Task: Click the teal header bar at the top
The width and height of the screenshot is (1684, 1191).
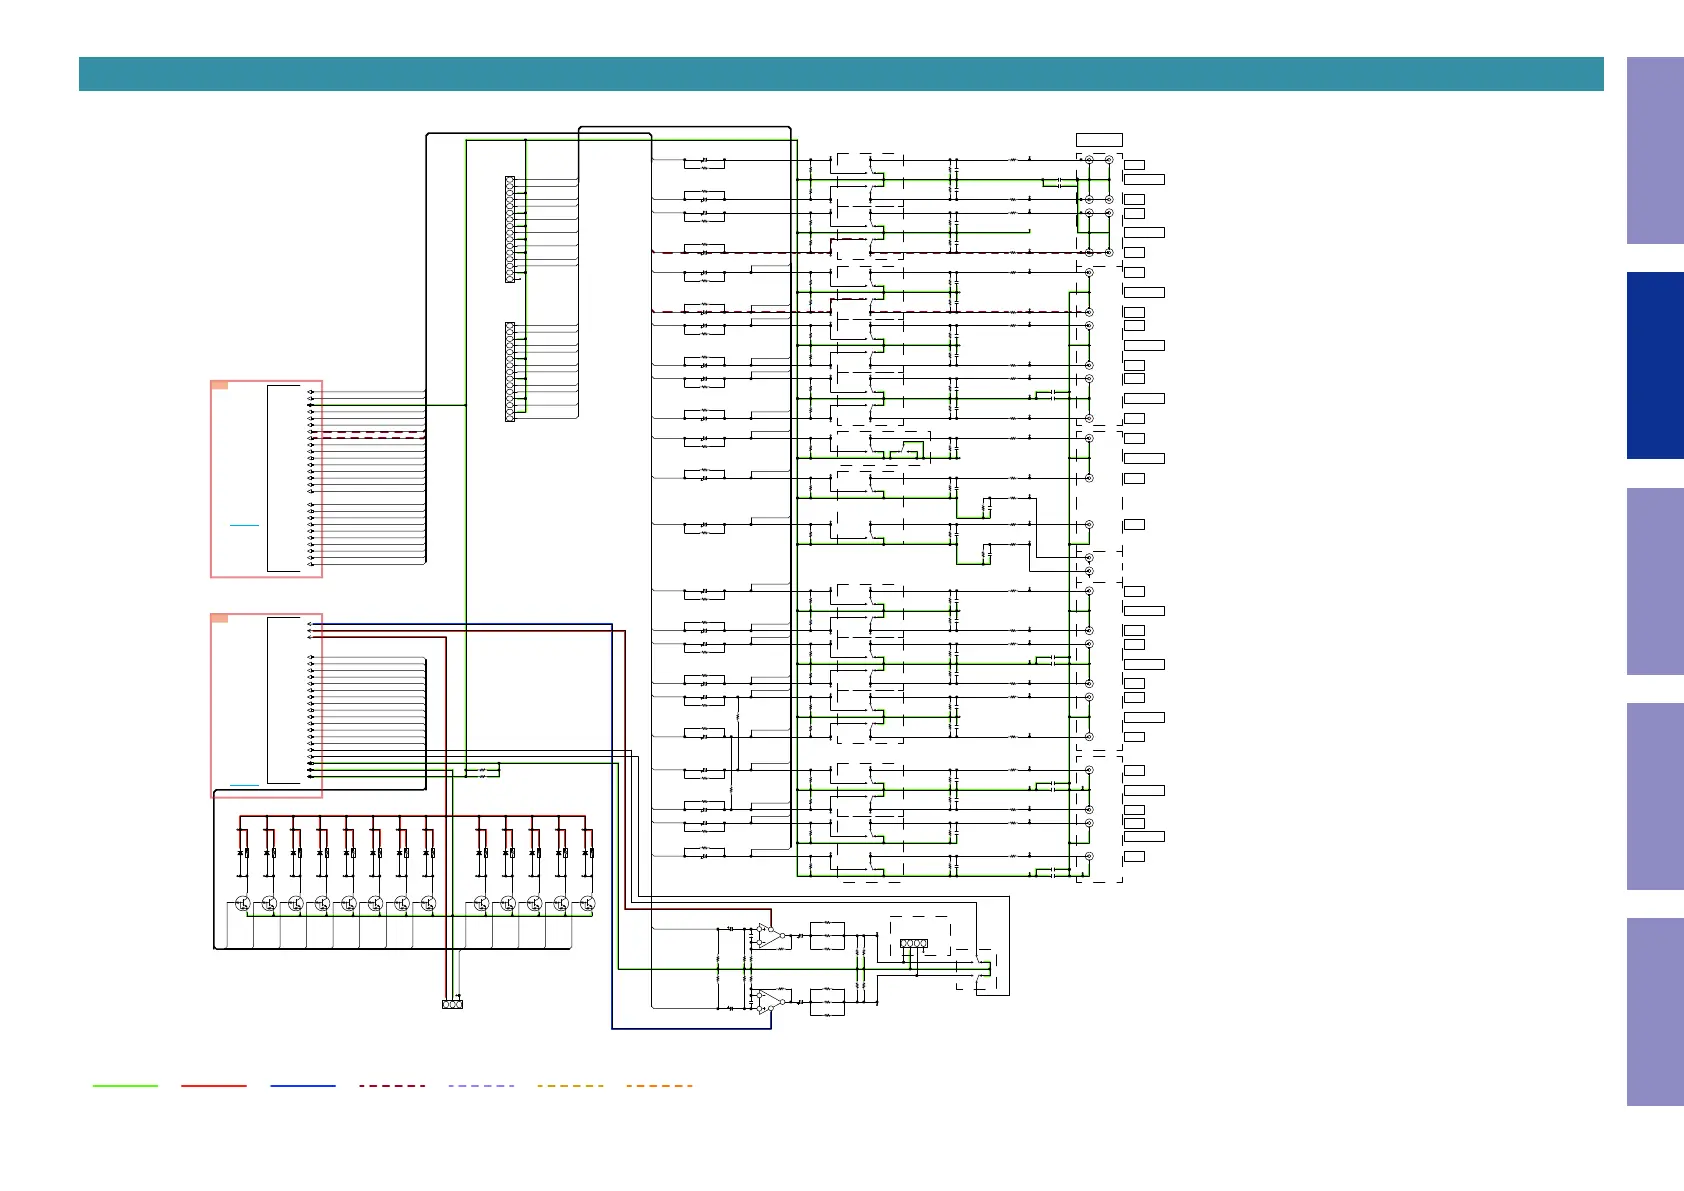Action: [x=841, y=74]
